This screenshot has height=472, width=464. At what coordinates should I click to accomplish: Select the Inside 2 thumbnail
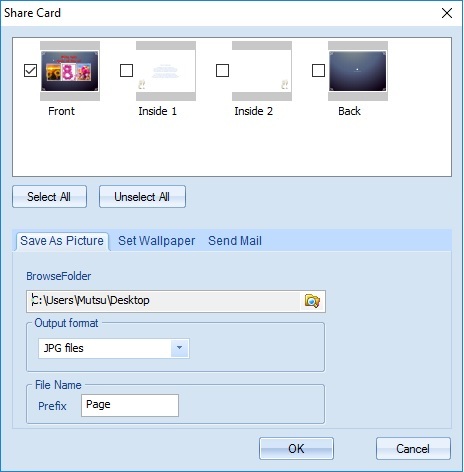pyautogui.click(x=262, y=71)
